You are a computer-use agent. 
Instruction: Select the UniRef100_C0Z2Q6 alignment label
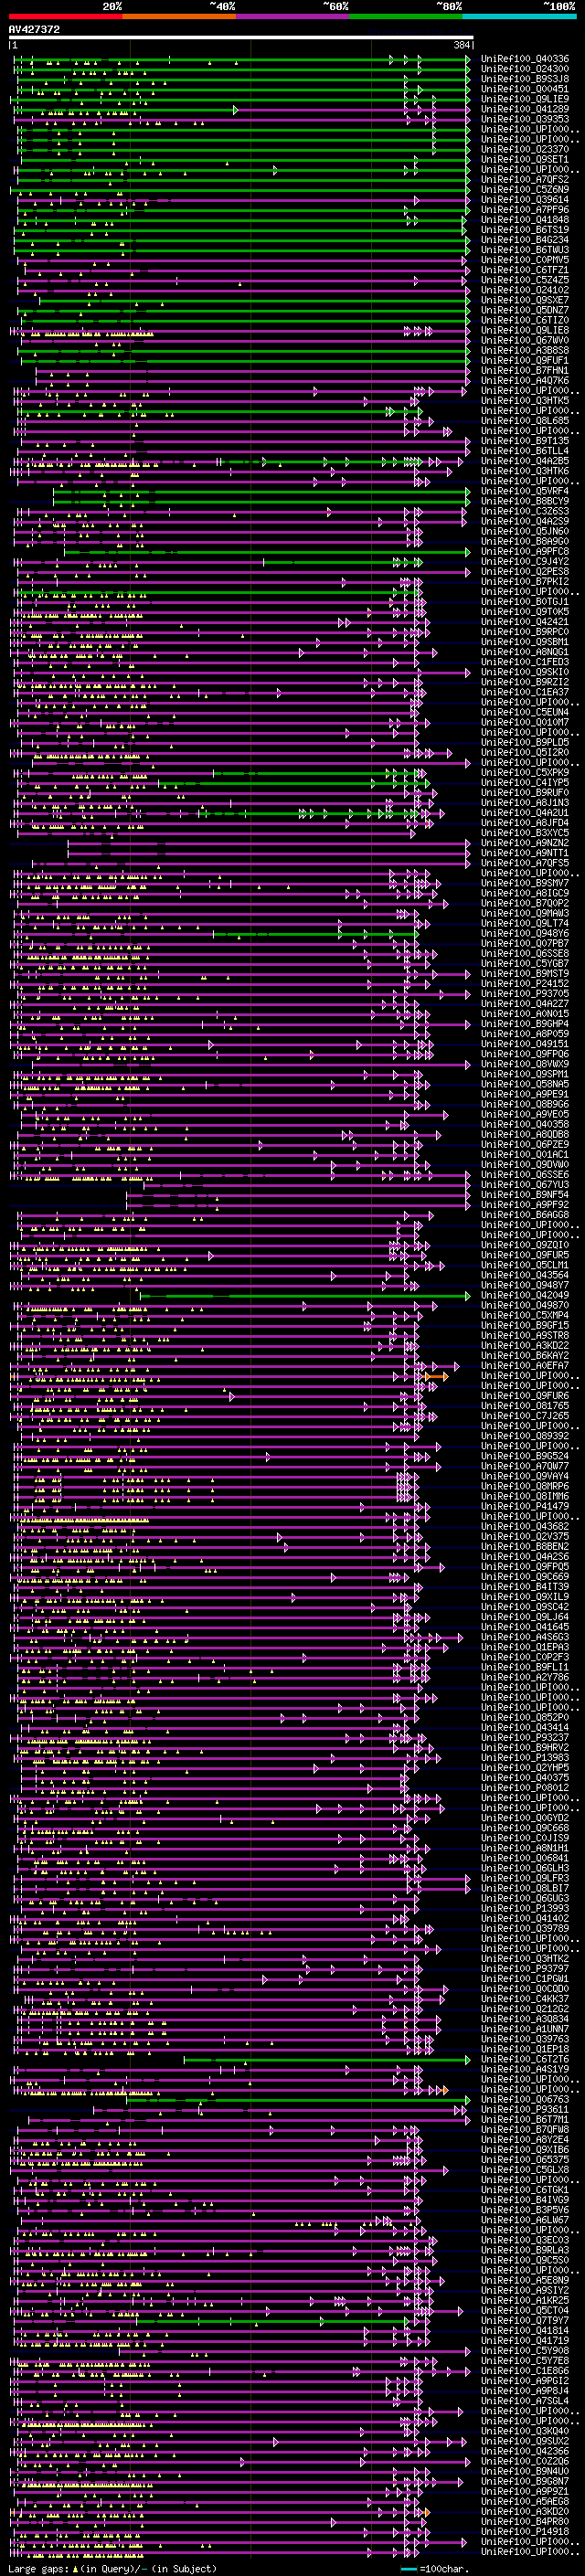point(525,2462)
